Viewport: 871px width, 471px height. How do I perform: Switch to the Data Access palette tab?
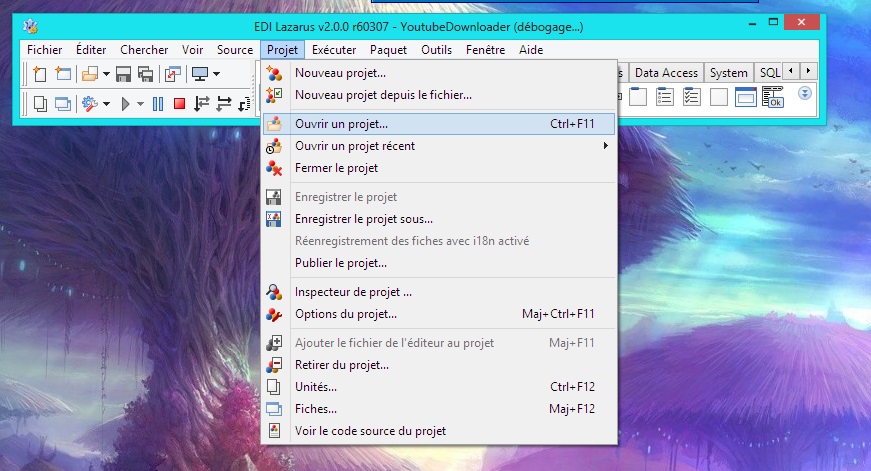[x=666, y=73]
